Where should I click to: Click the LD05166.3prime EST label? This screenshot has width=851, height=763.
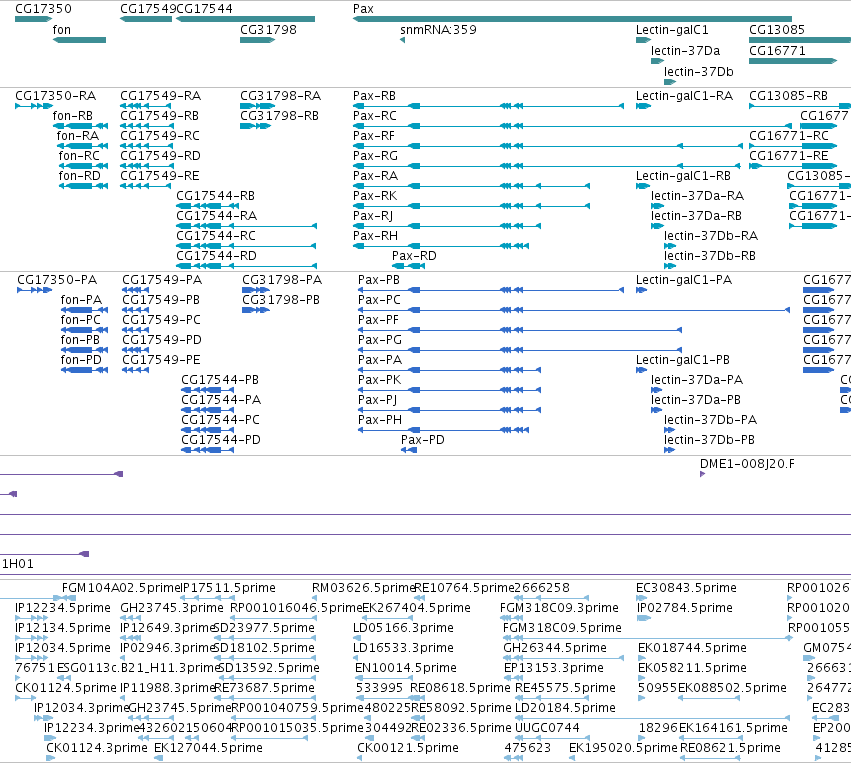403,628
